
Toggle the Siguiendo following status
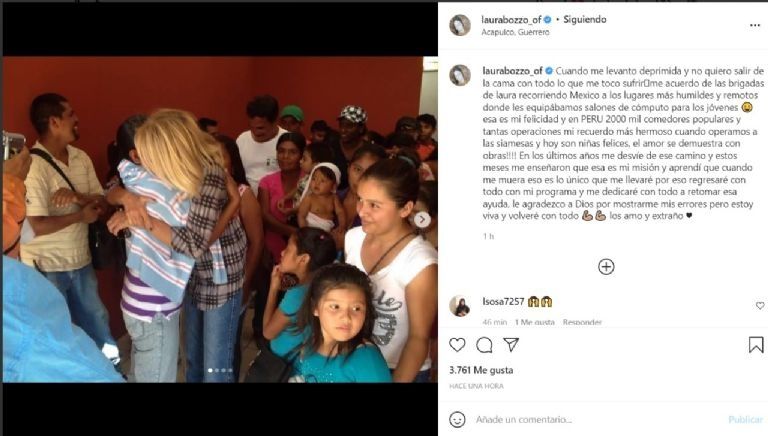585,19
